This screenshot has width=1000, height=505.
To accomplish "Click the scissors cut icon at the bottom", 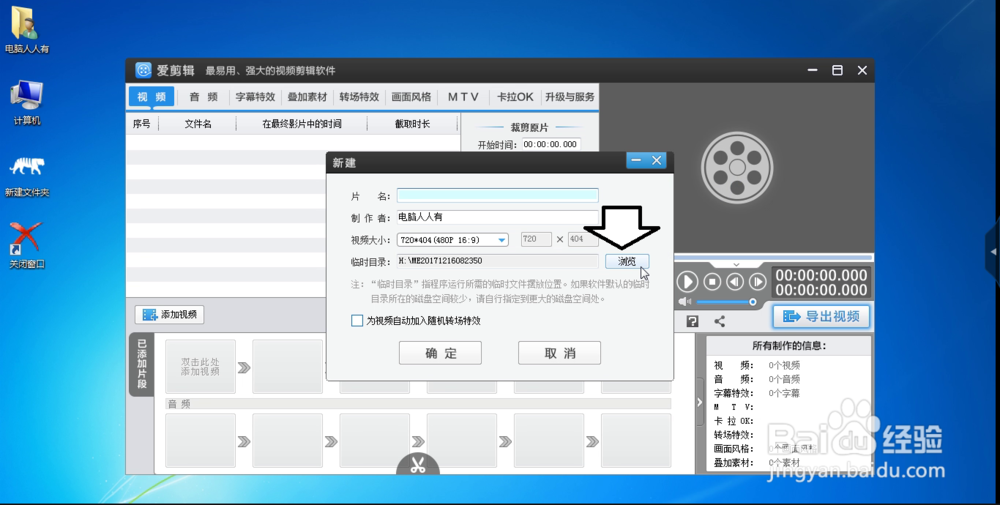I will (x=418, y=465).
